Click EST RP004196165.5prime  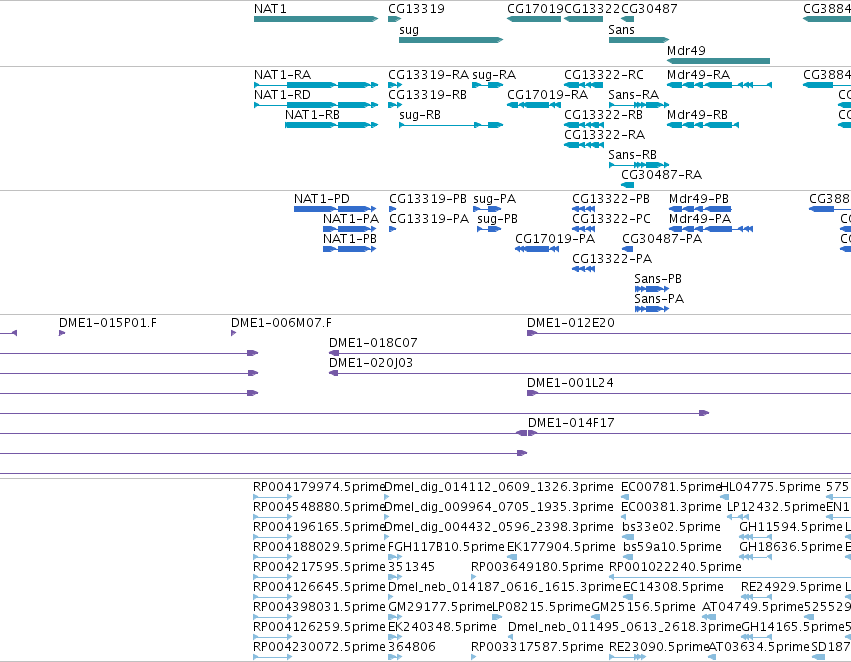[272, 537]
